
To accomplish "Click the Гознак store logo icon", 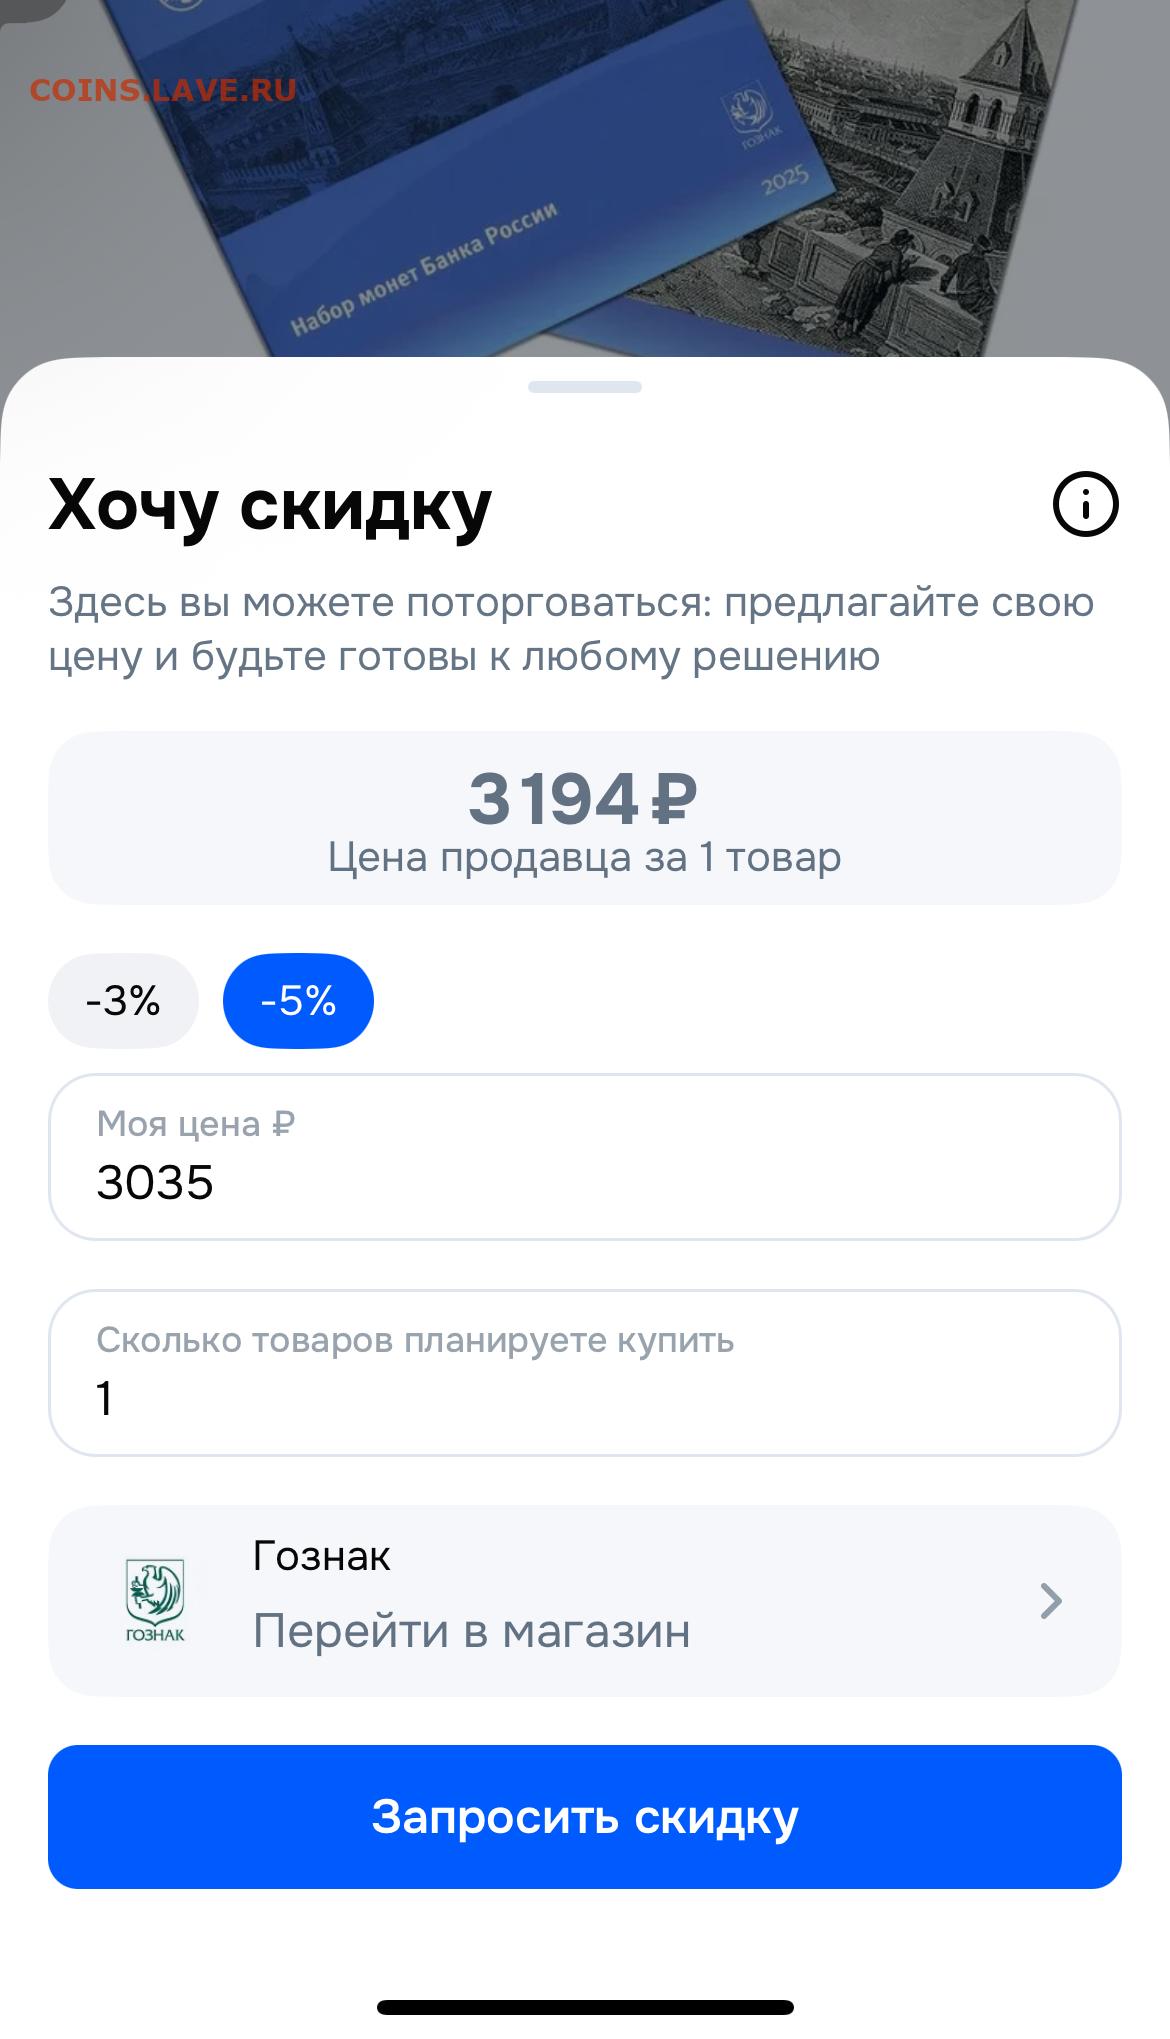I will click(x=155, y=1600).
